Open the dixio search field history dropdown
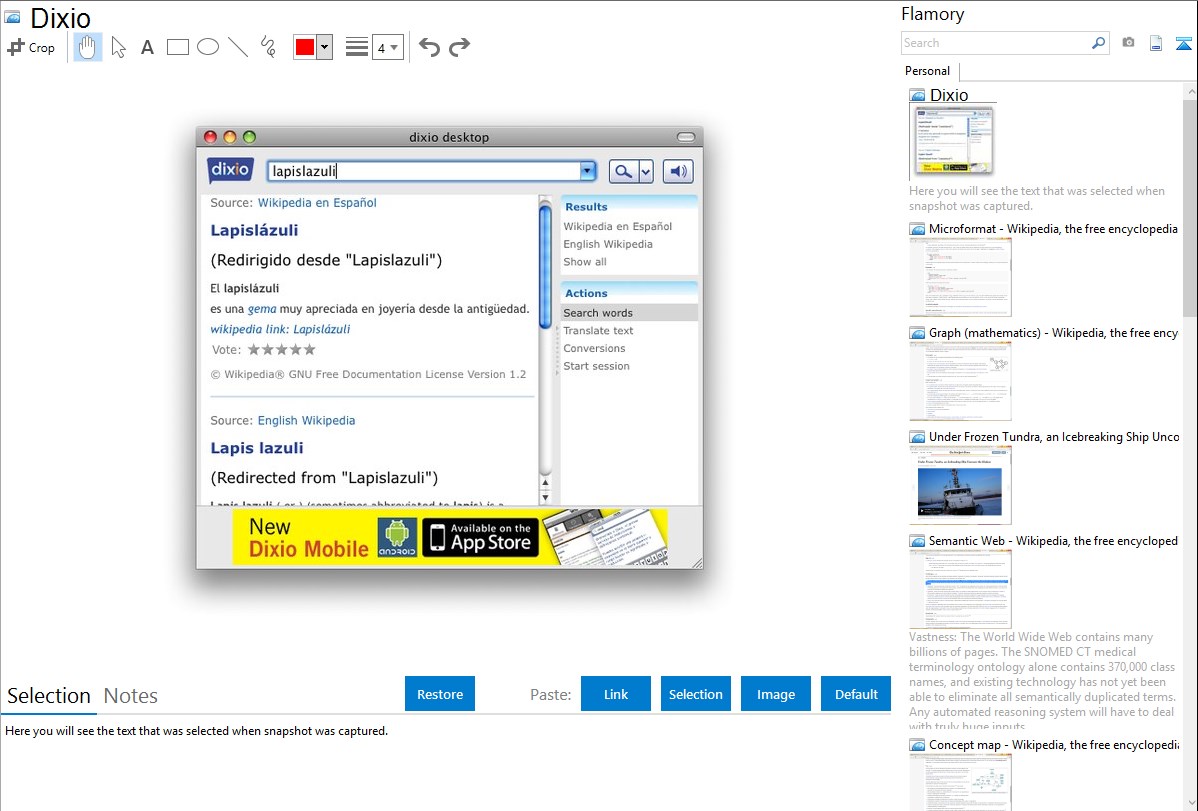This screenshot has width=1198, height=811. pos(588,171)
